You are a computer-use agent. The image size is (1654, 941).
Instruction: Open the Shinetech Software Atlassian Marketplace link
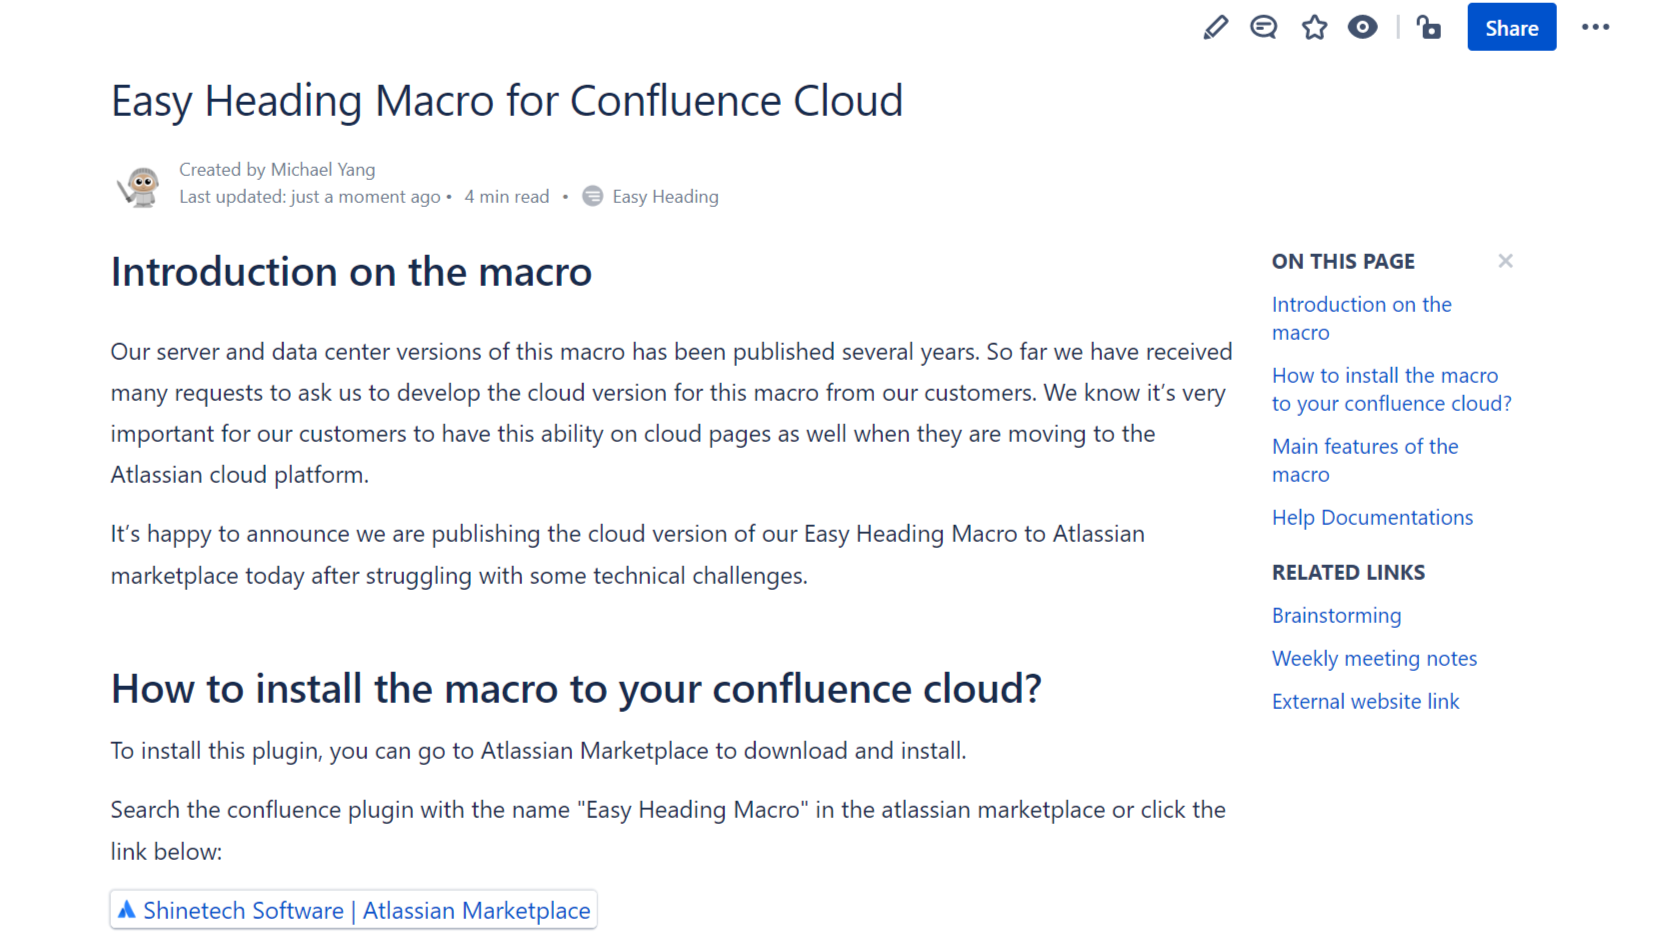366,910
